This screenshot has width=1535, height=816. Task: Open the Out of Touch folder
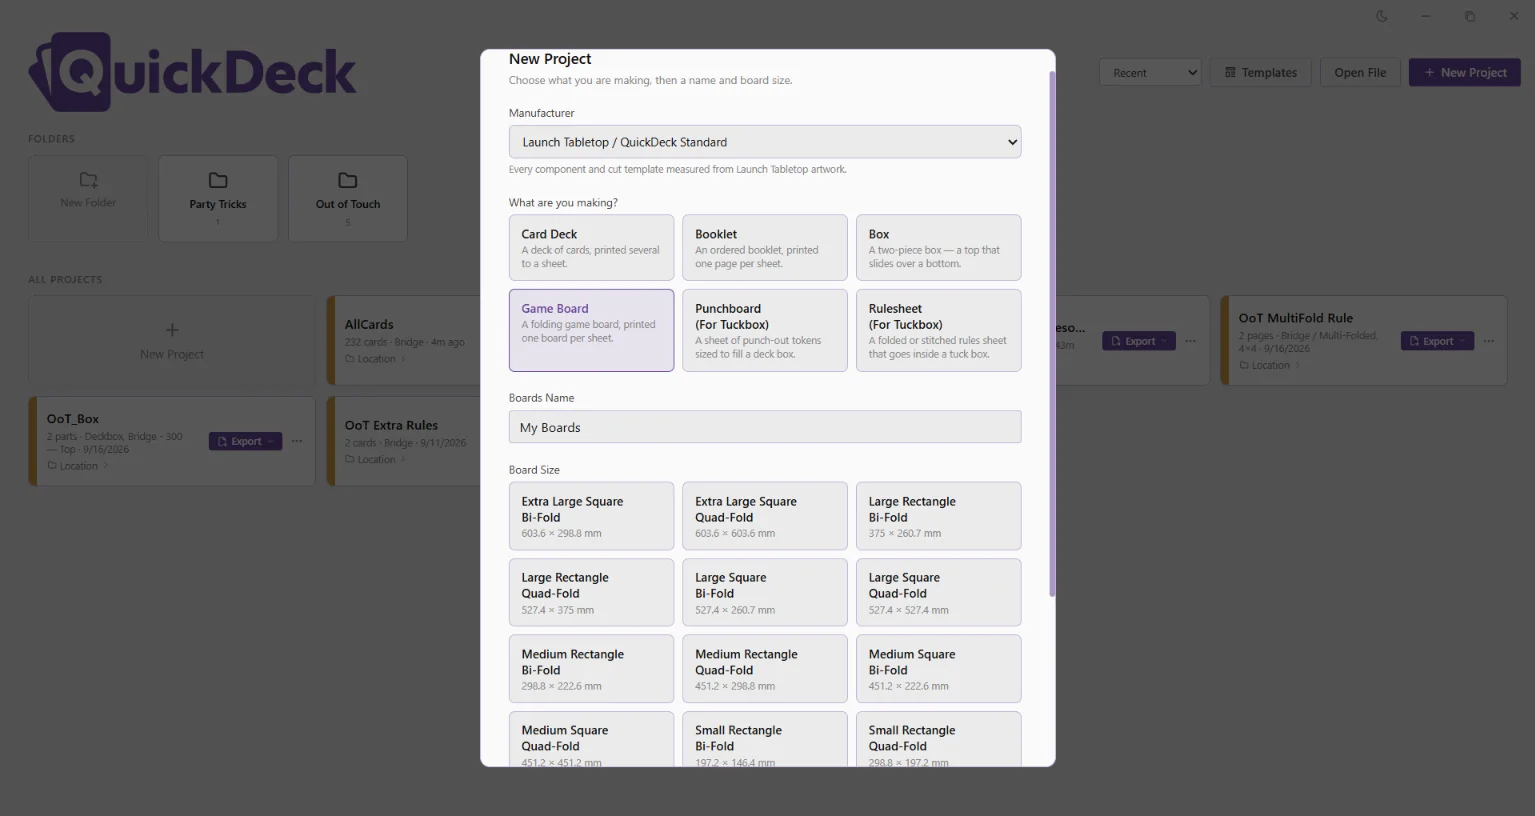point(348,198)
